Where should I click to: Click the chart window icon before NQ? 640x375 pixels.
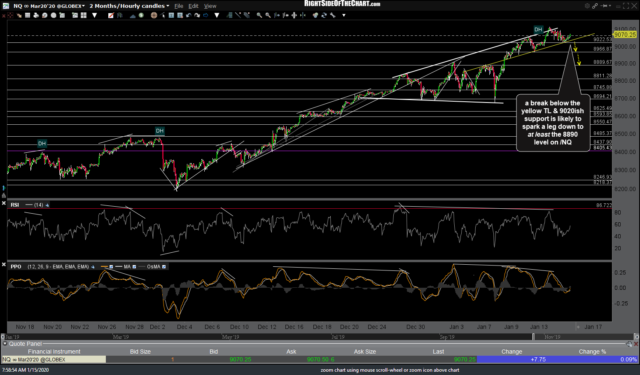click(x=6, y=6)
